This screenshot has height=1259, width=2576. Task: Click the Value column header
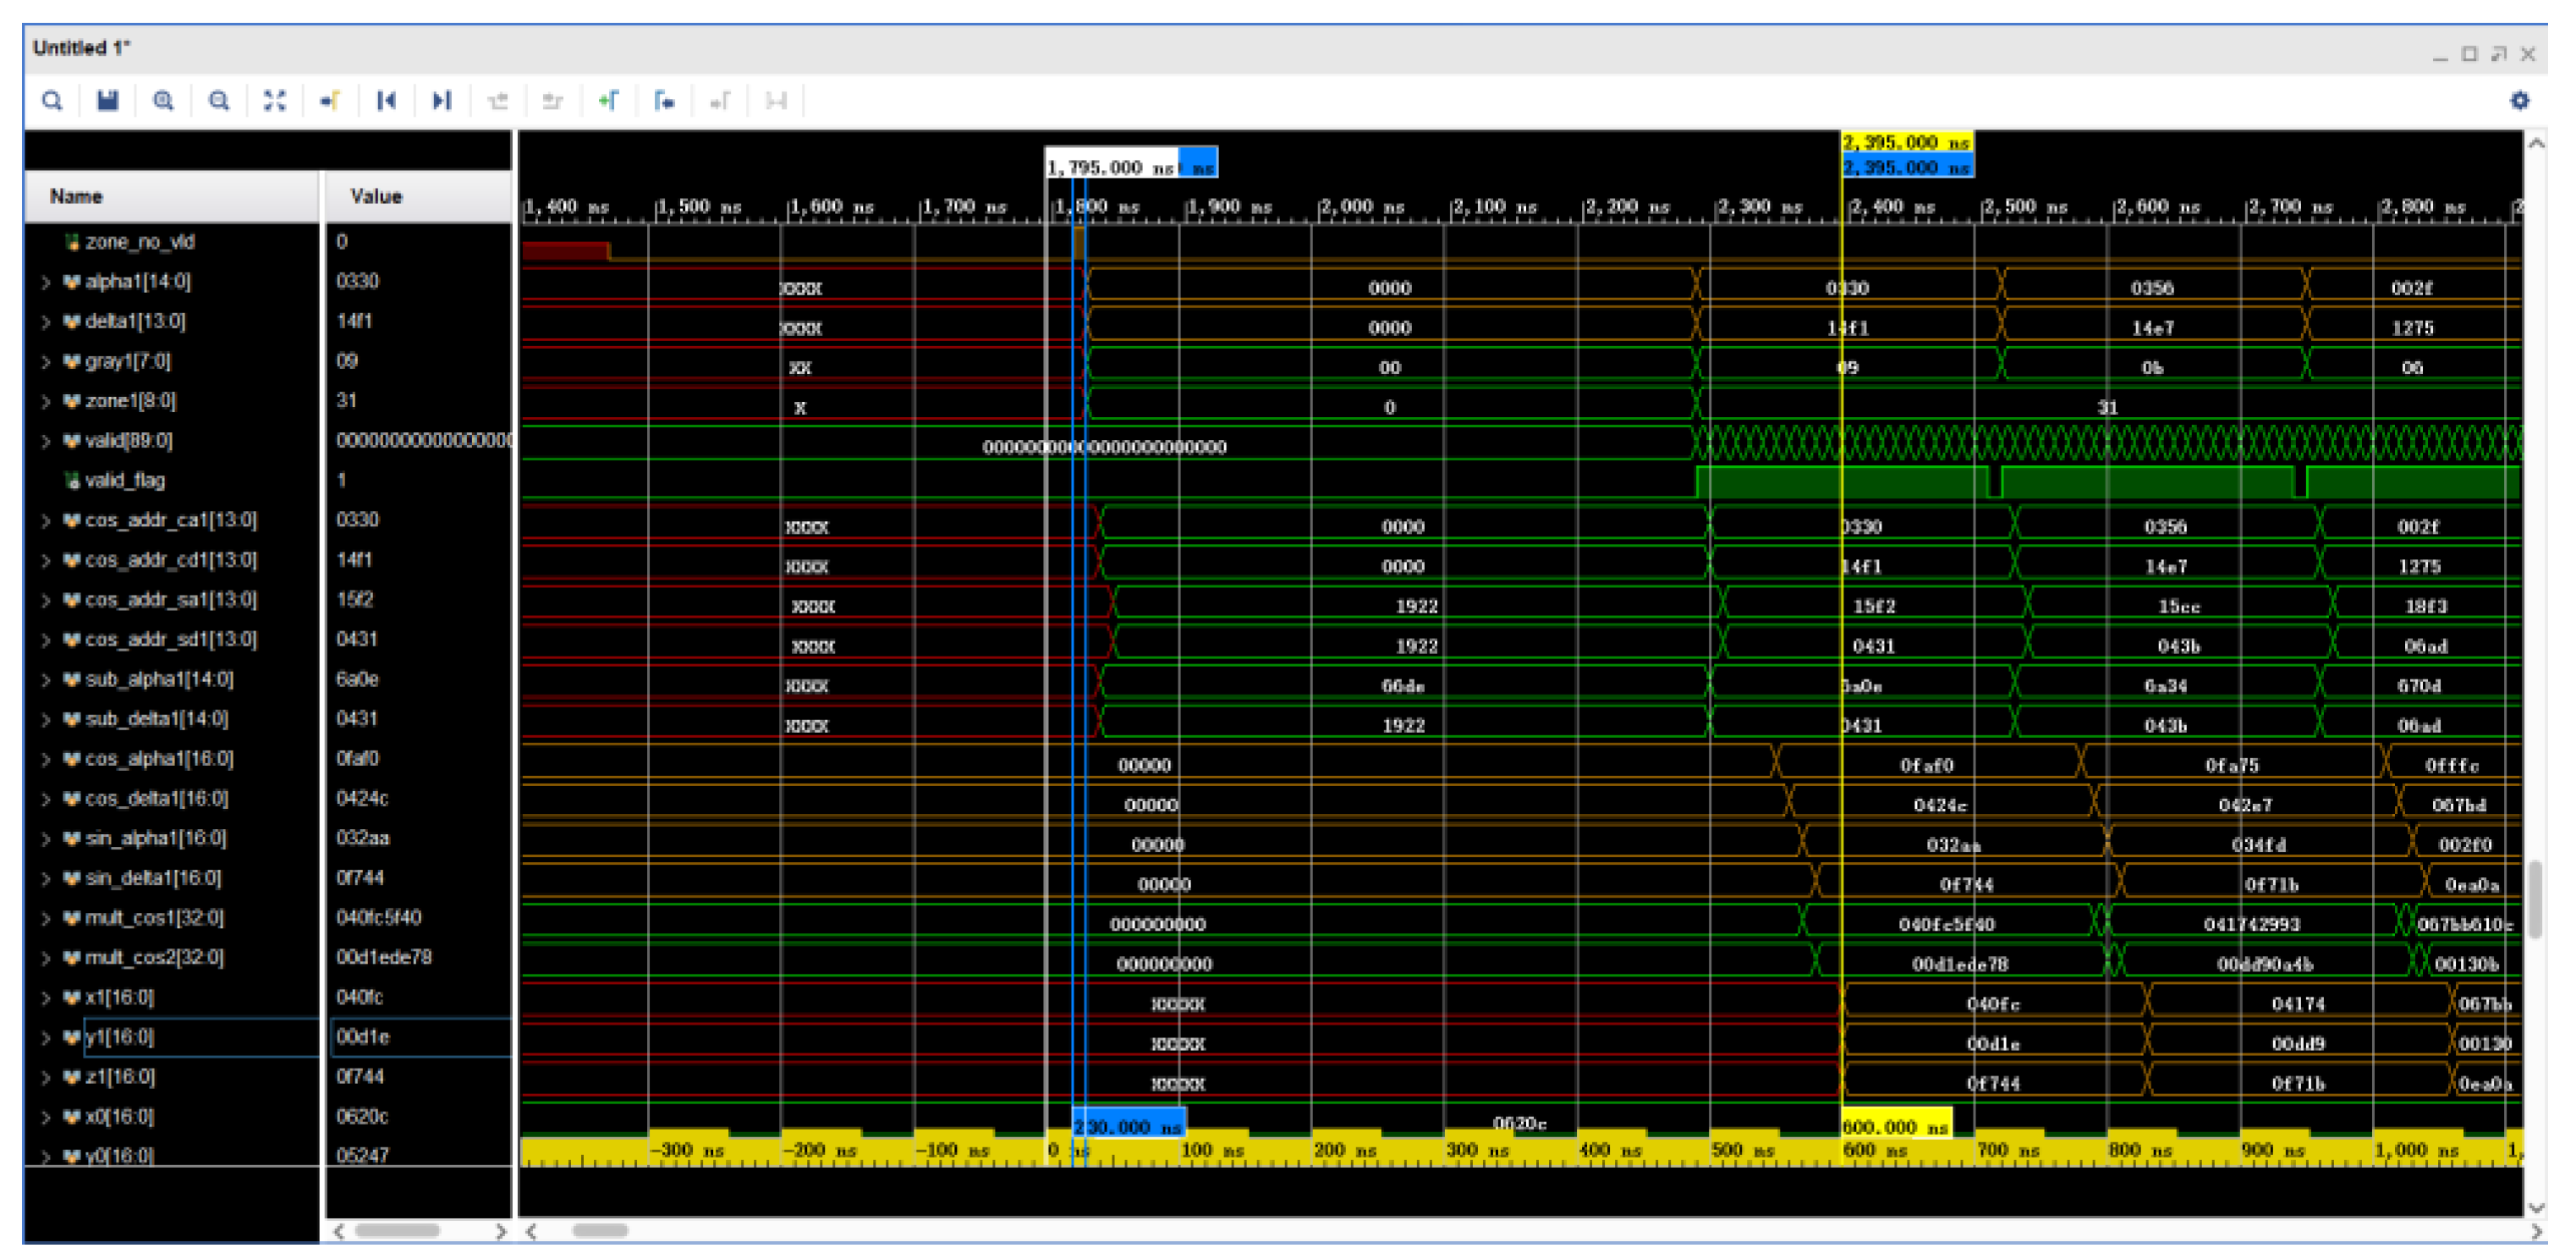[376, 197]
